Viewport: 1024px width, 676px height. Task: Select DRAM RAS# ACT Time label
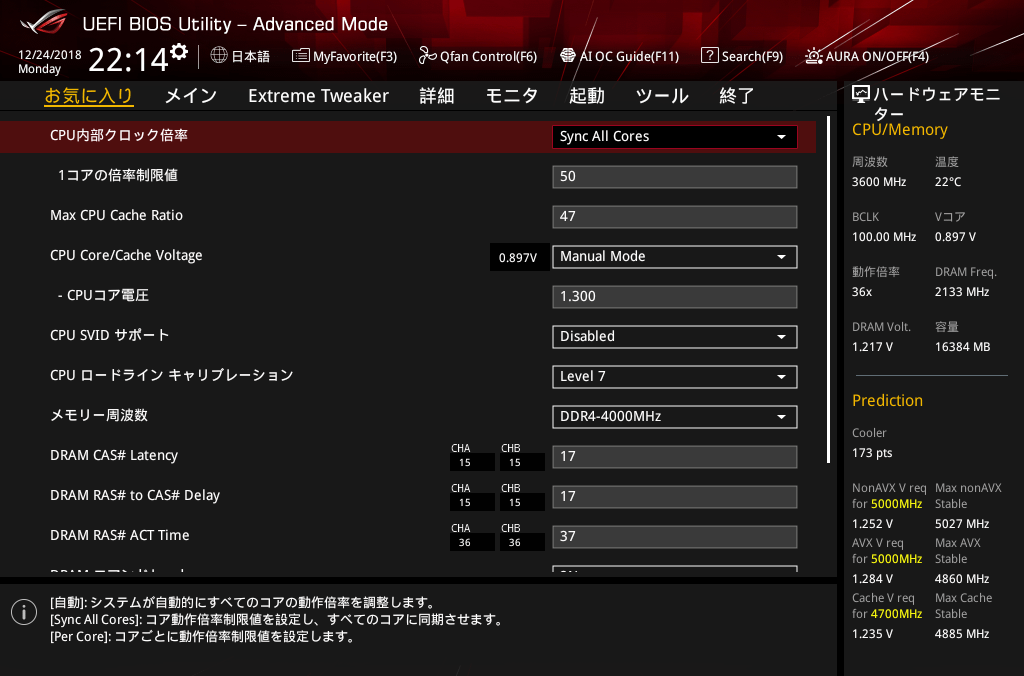(x=120, y=535)
